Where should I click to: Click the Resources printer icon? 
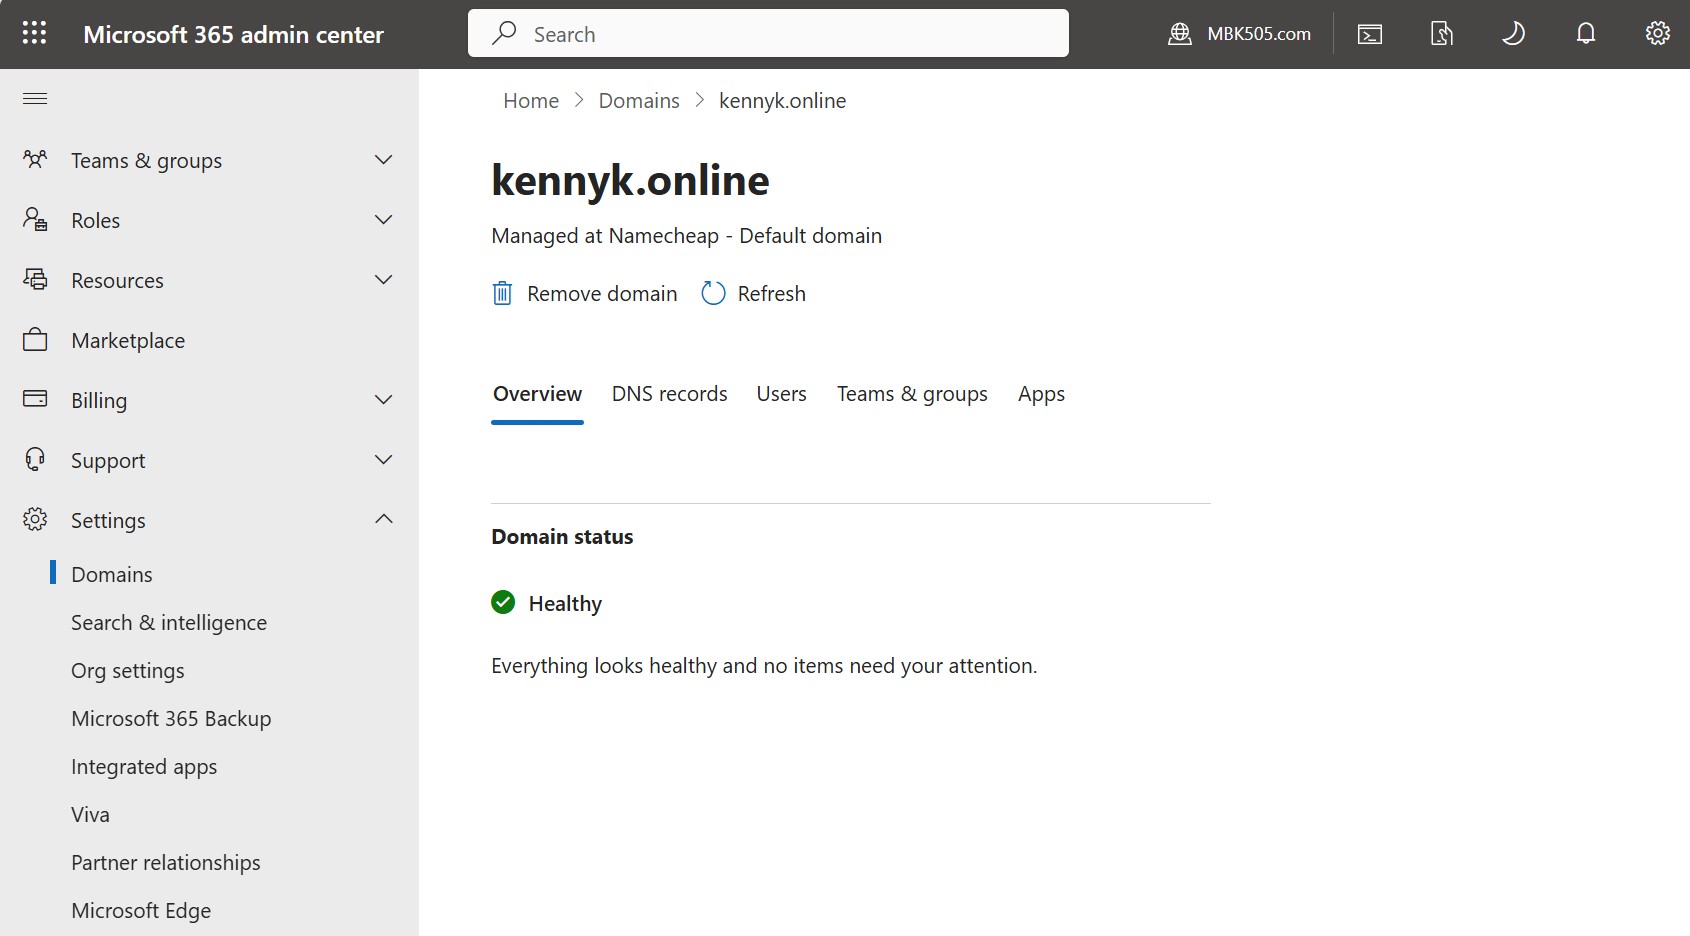pos(35,279)
